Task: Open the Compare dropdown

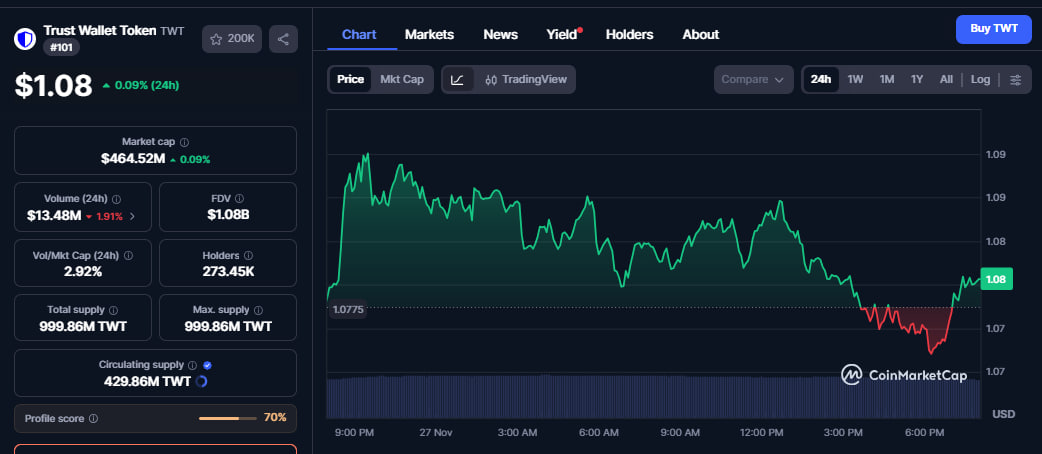Action: pos(752,79)
